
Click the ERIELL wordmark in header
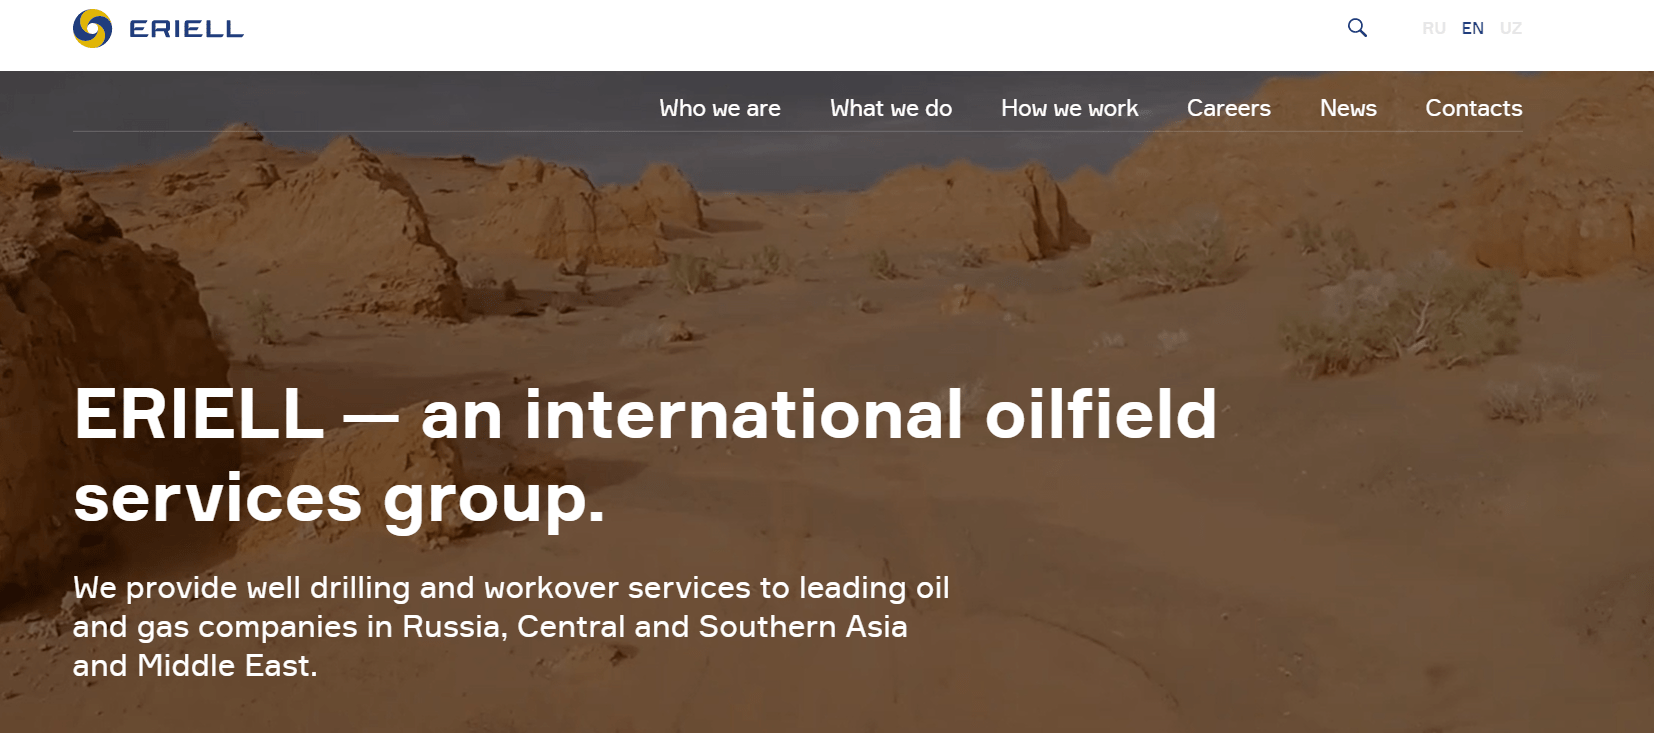(x=186, y=29)
